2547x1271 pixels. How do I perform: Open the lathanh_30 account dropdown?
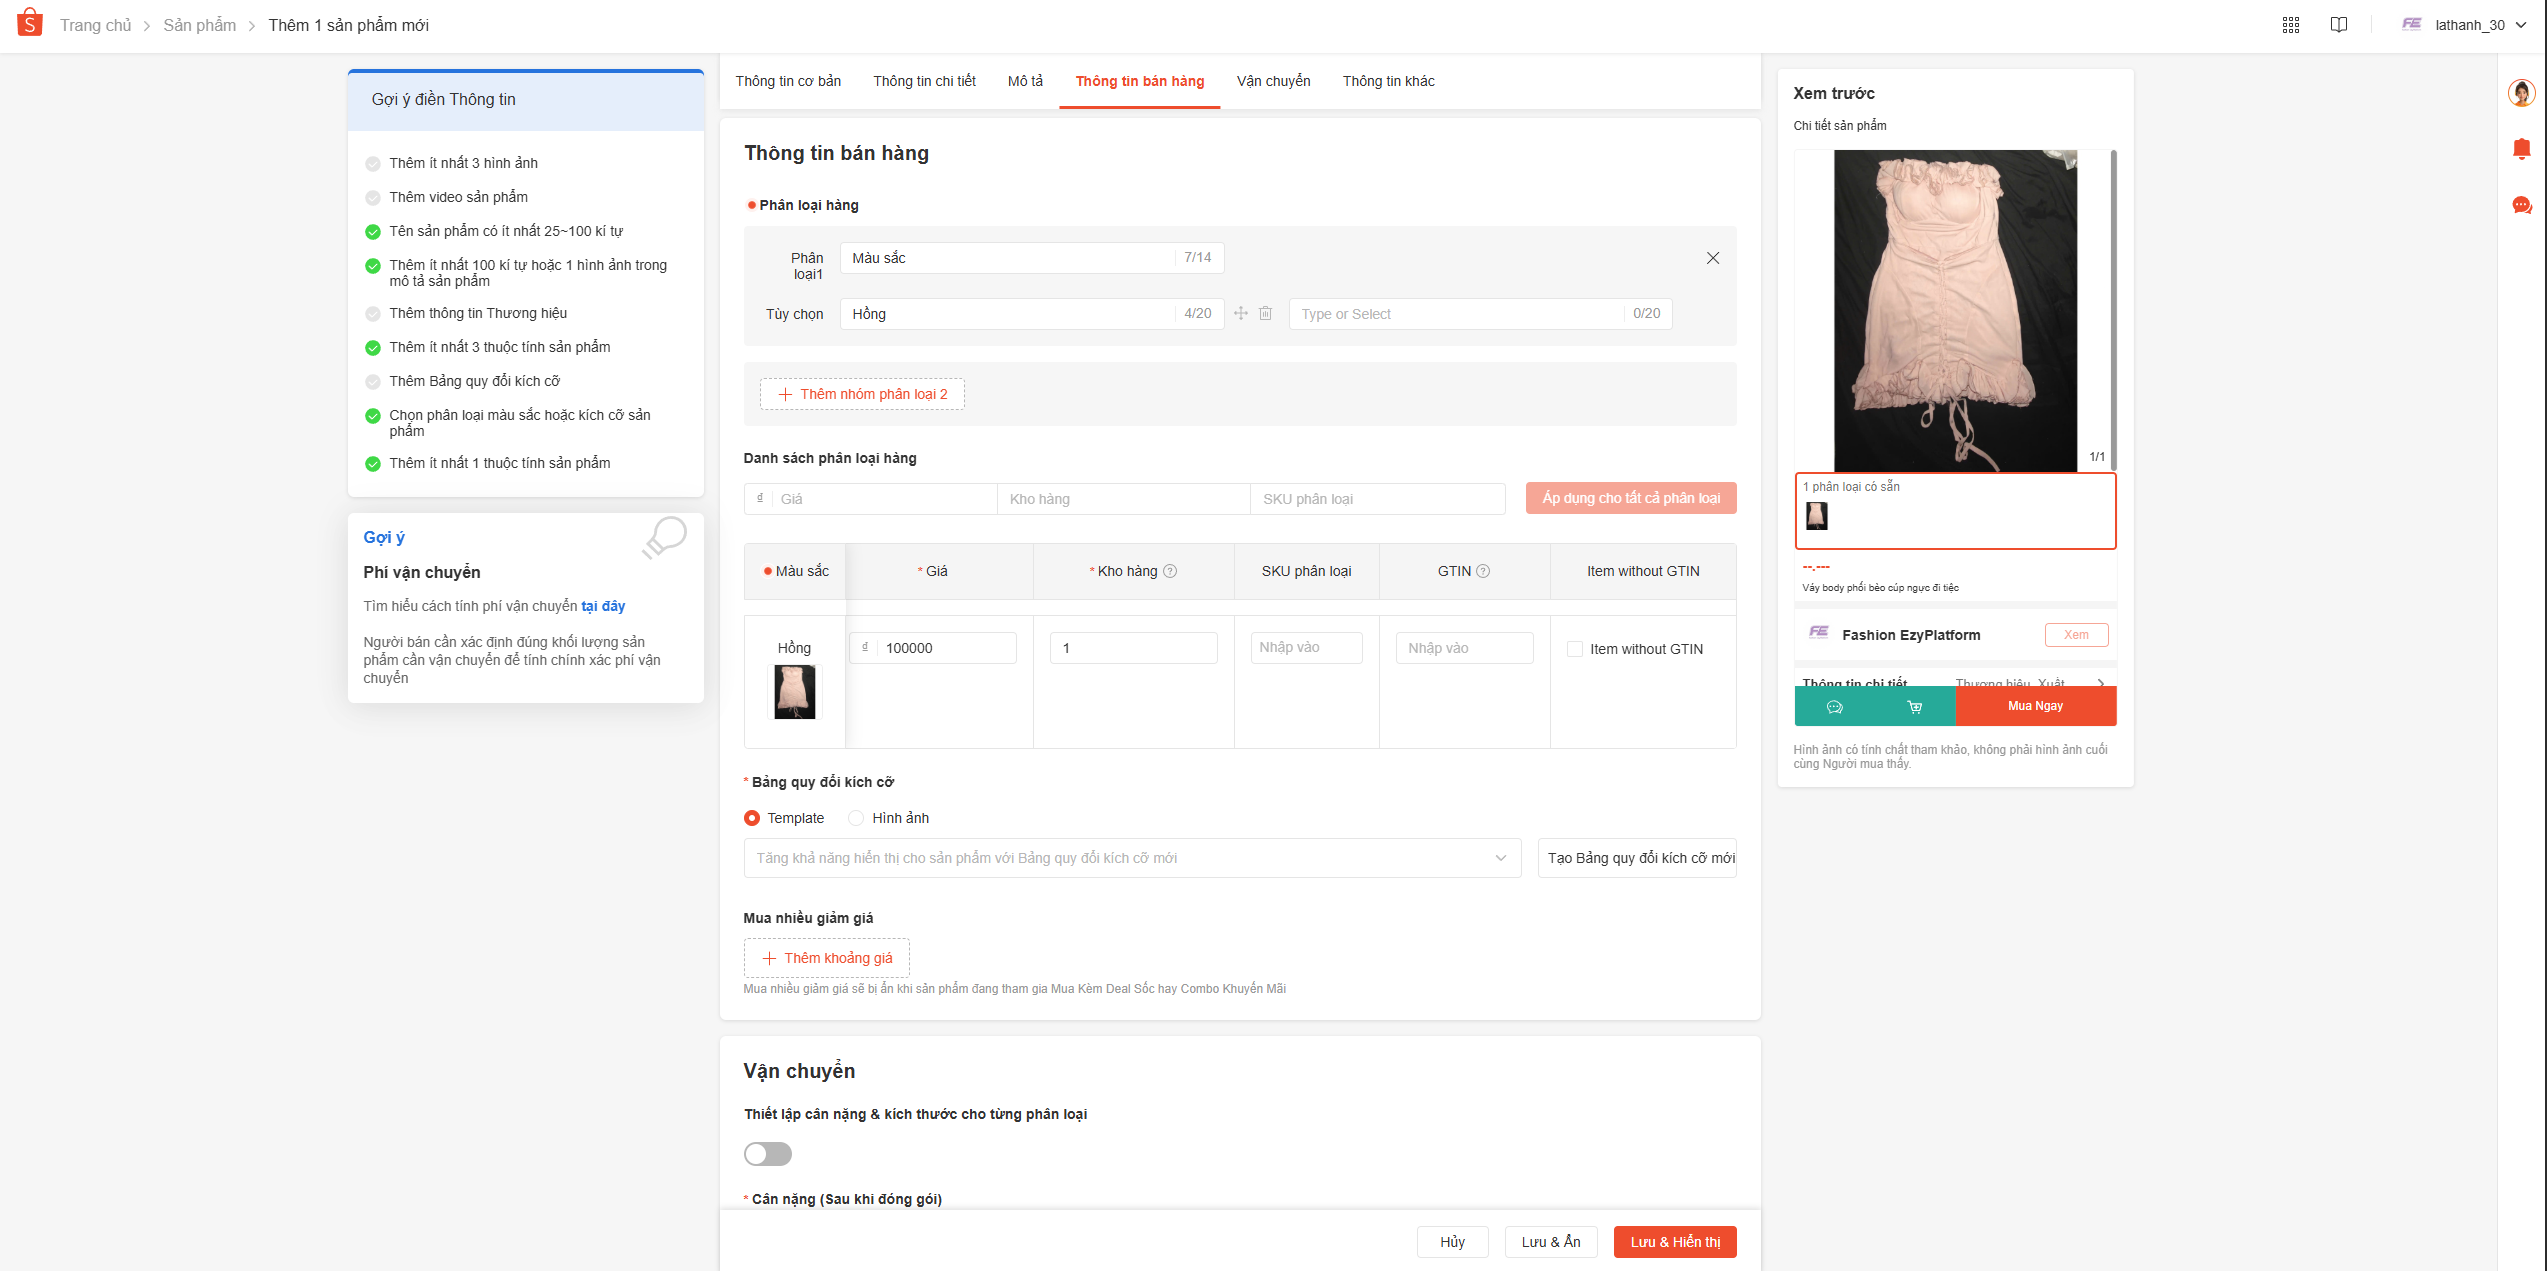click(x=2470, y=25)
